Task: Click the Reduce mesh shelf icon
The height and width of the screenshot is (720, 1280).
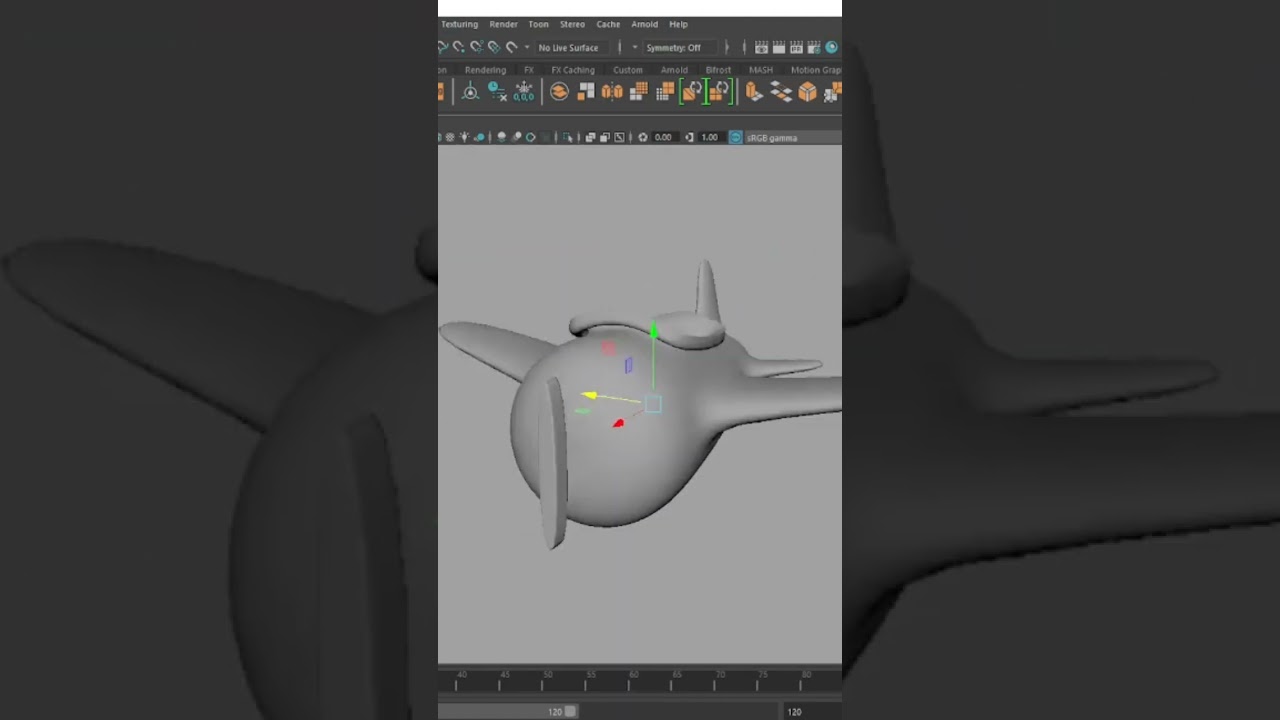Action: tap(665, 91)
